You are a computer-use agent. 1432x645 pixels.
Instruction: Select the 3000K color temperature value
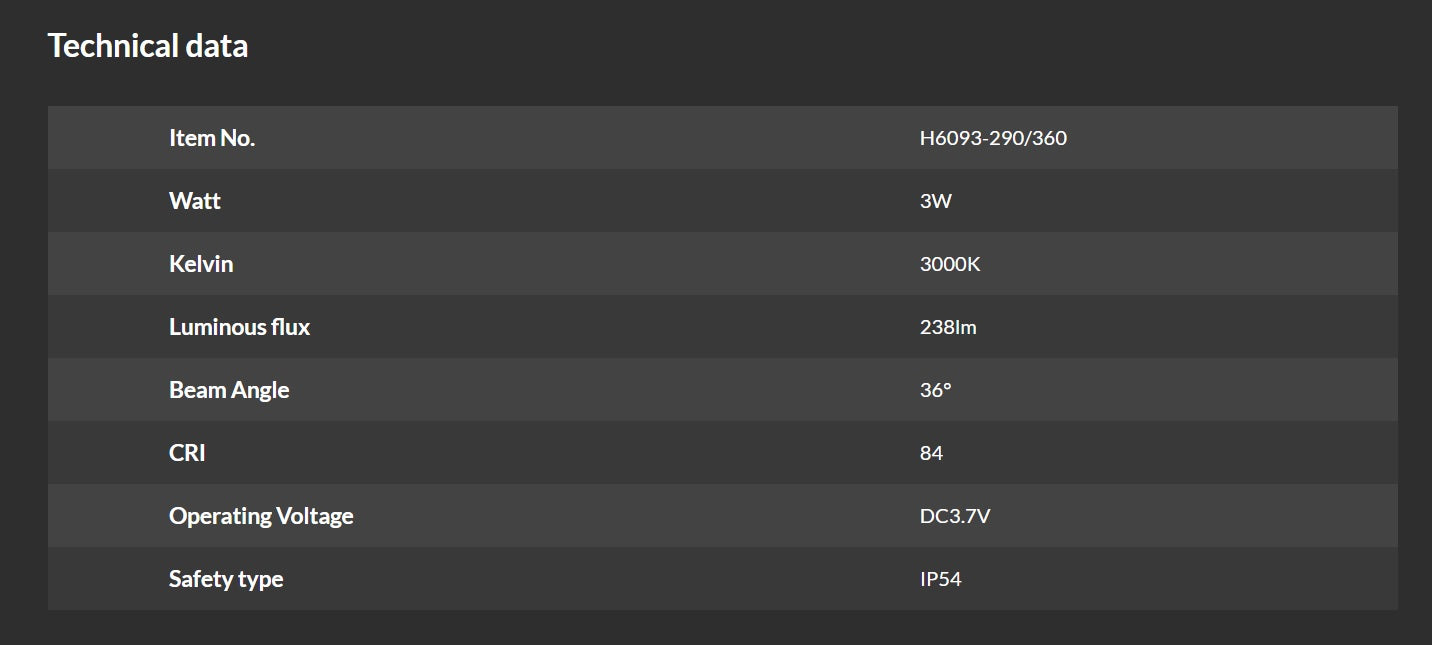(x=950, y=264)
